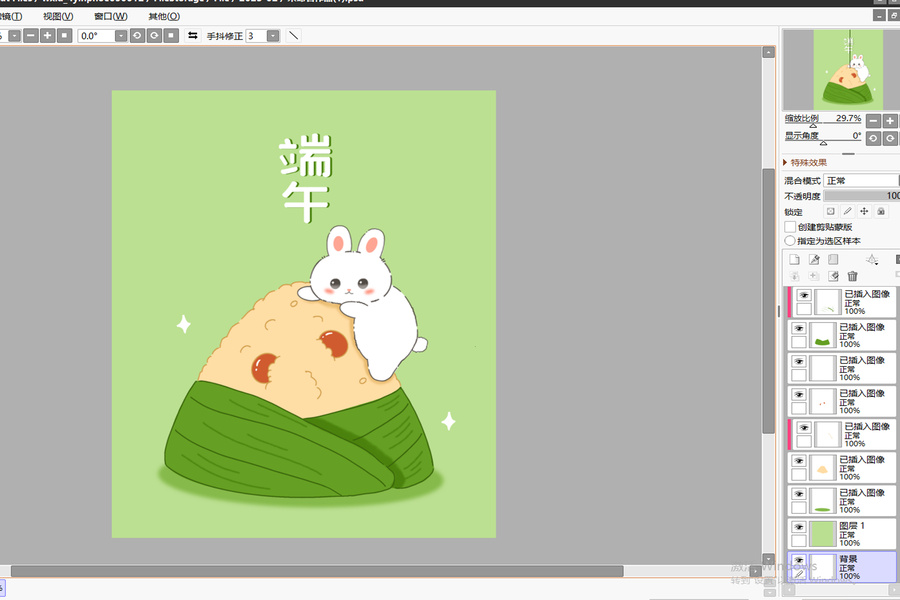Open the 其他(O) menu
The width and height of the screenshot is (900, 600).
(164, 16)
